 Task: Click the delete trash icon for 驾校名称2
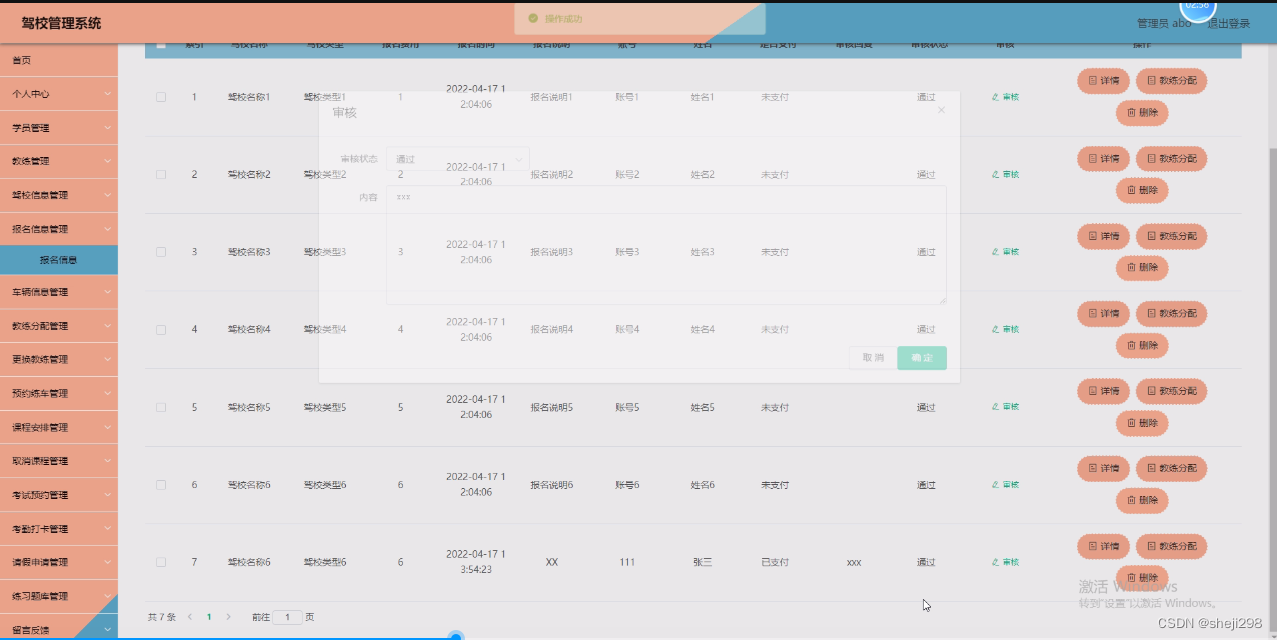(1142, 190)
